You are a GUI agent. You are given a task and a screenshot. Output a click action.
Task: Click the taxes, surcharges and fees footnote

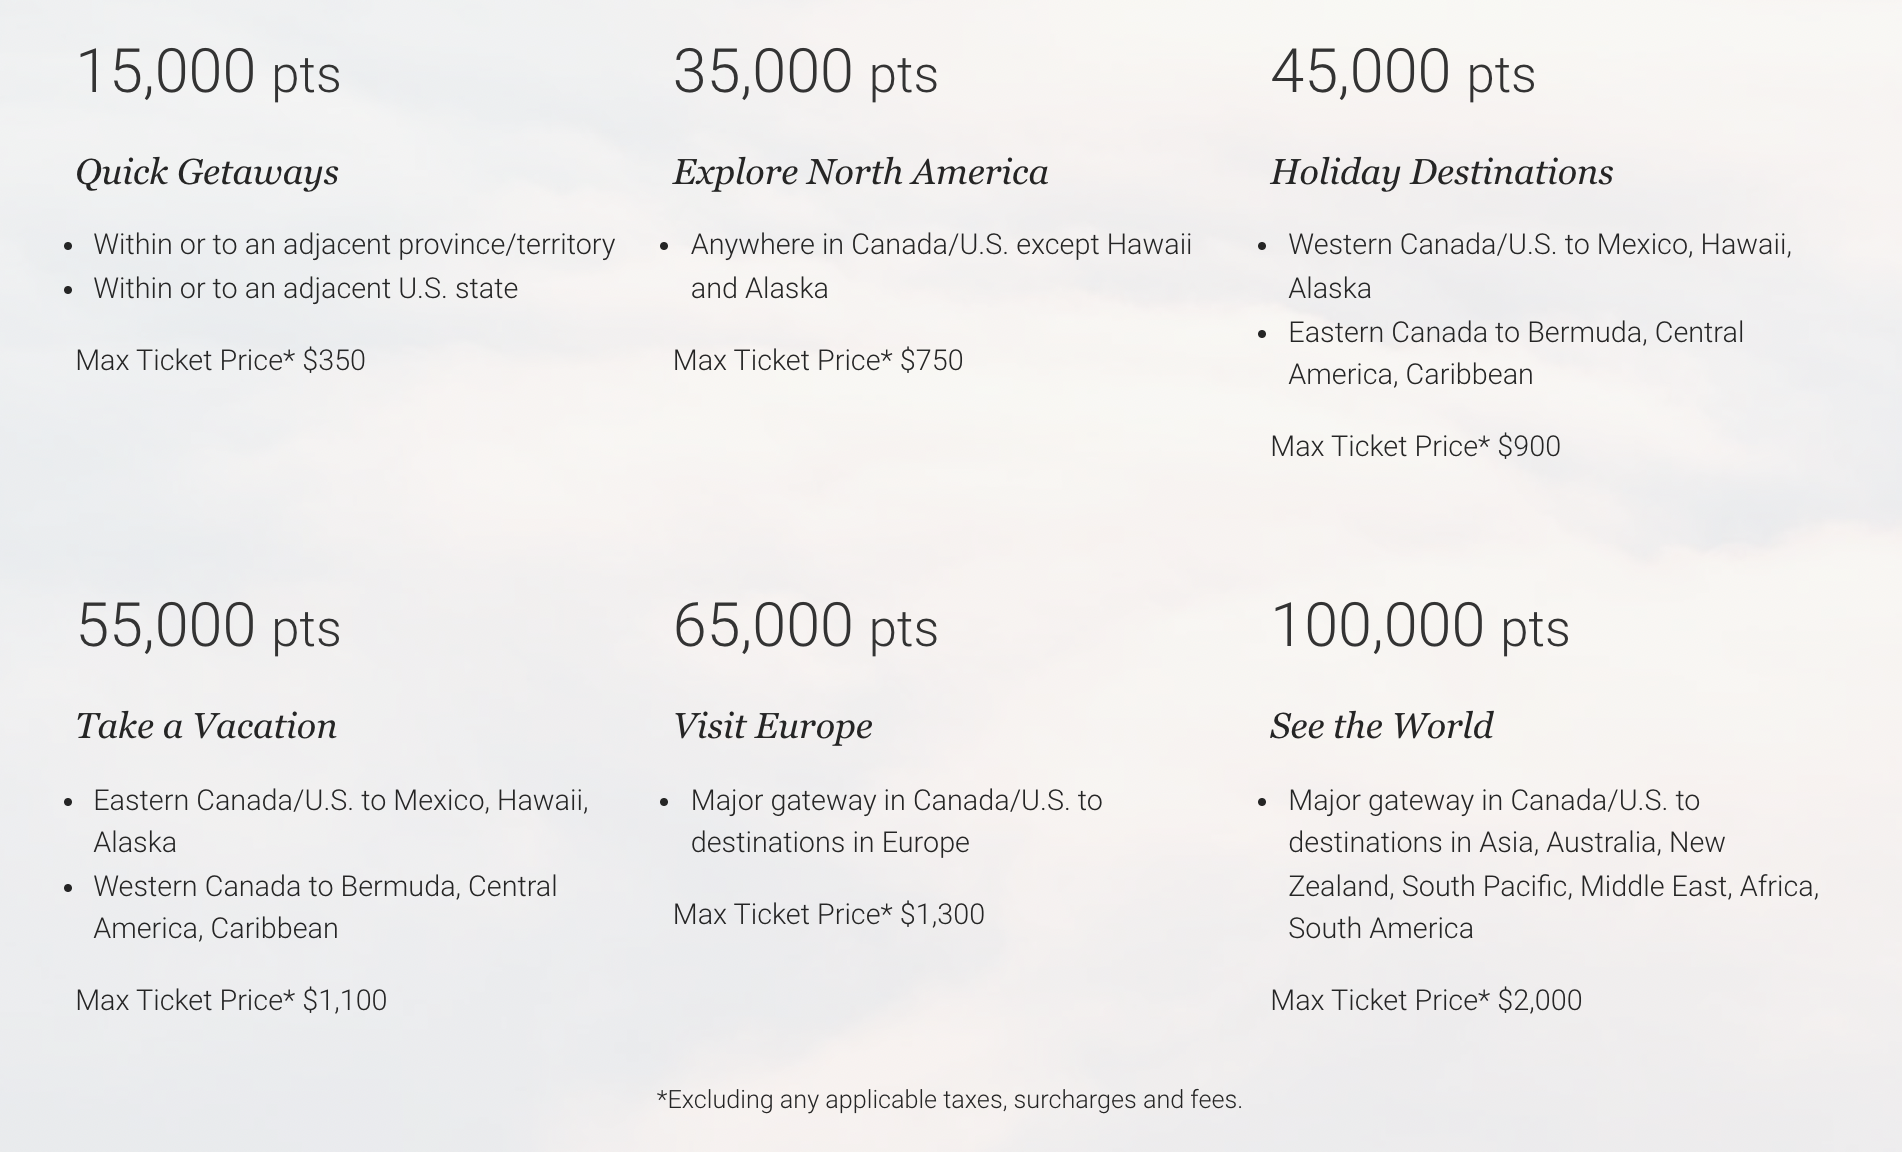click(x=949, y=1100)
